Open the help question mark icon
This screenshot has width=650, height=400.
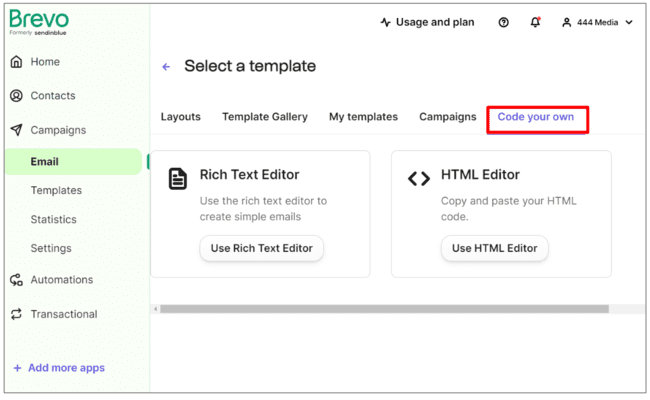pyautogui.click(x=503, y=23)
